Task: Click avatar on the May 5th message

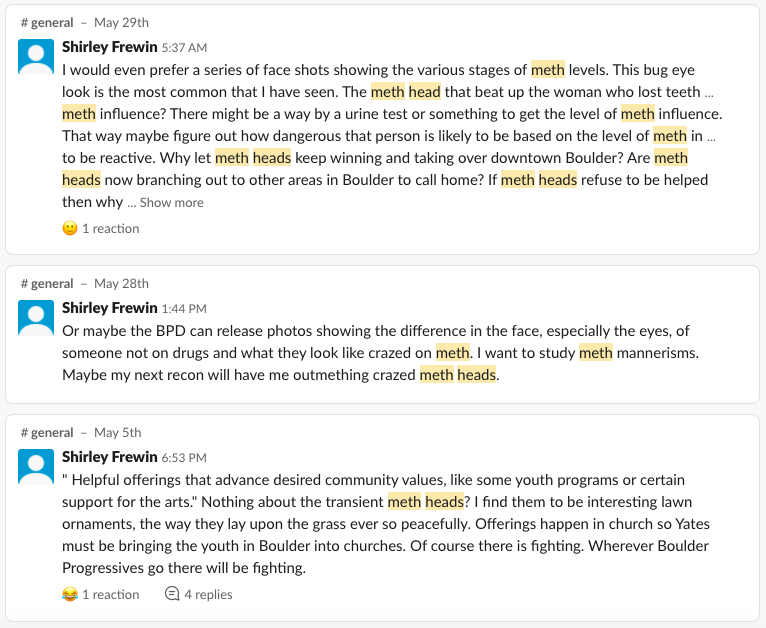Action: (37, 467)
